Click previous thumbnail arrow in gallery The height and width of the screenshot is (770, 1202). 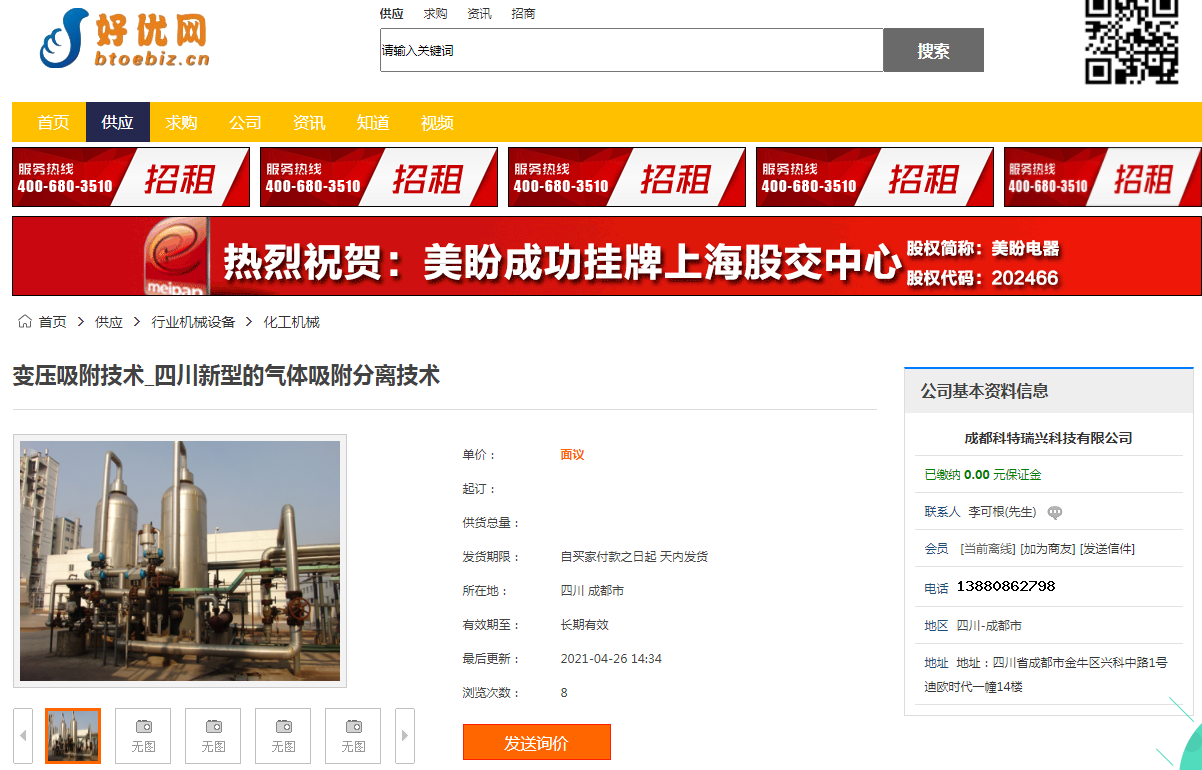tap(23, 735)
